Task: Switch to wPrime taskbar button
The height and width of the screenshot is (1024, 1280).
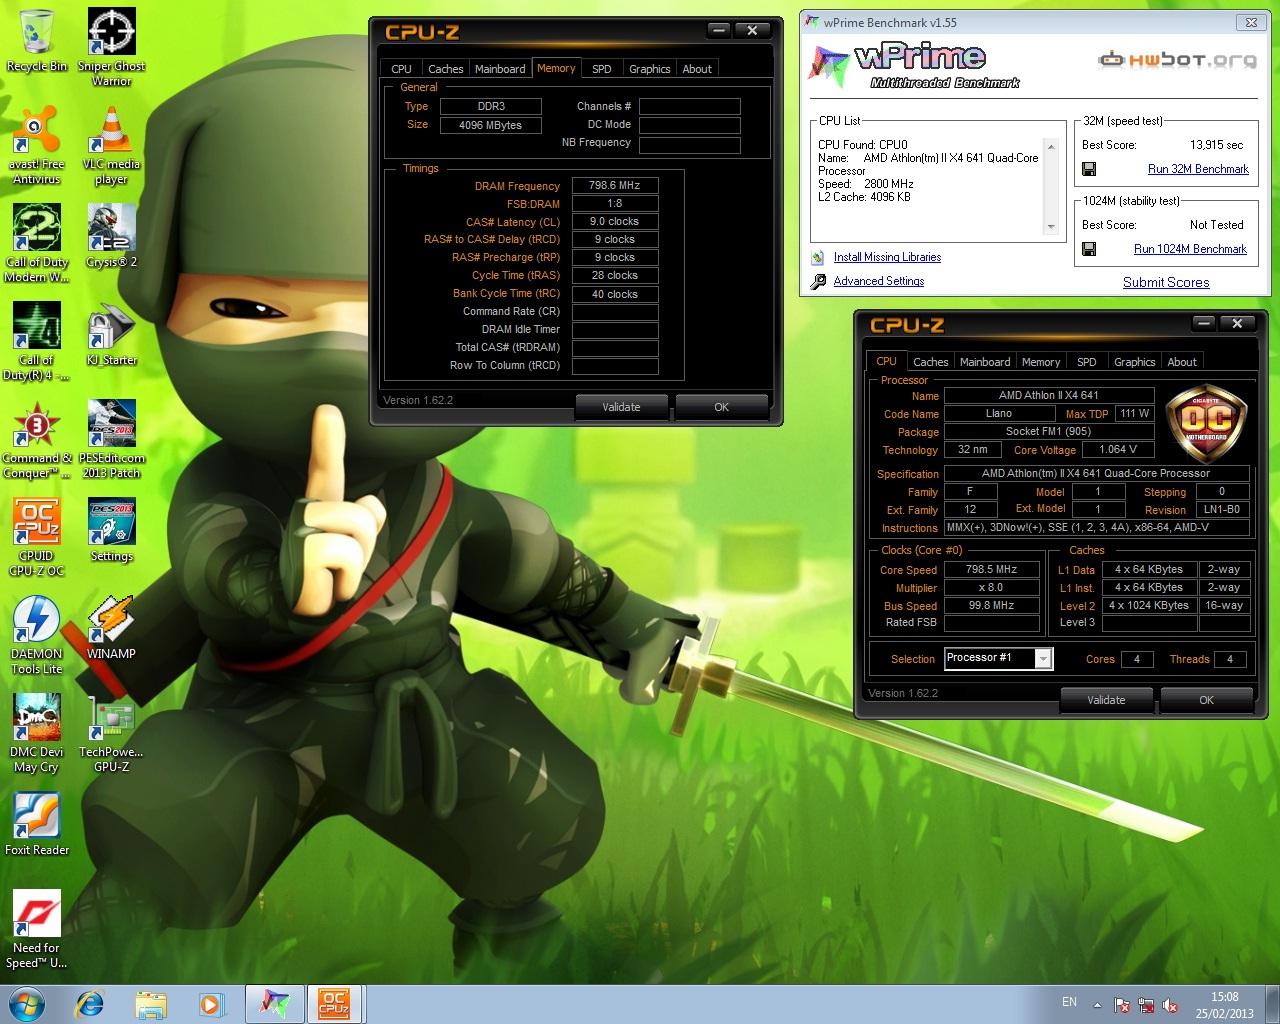Action: pyautogui.click(x=275, y=1003)
